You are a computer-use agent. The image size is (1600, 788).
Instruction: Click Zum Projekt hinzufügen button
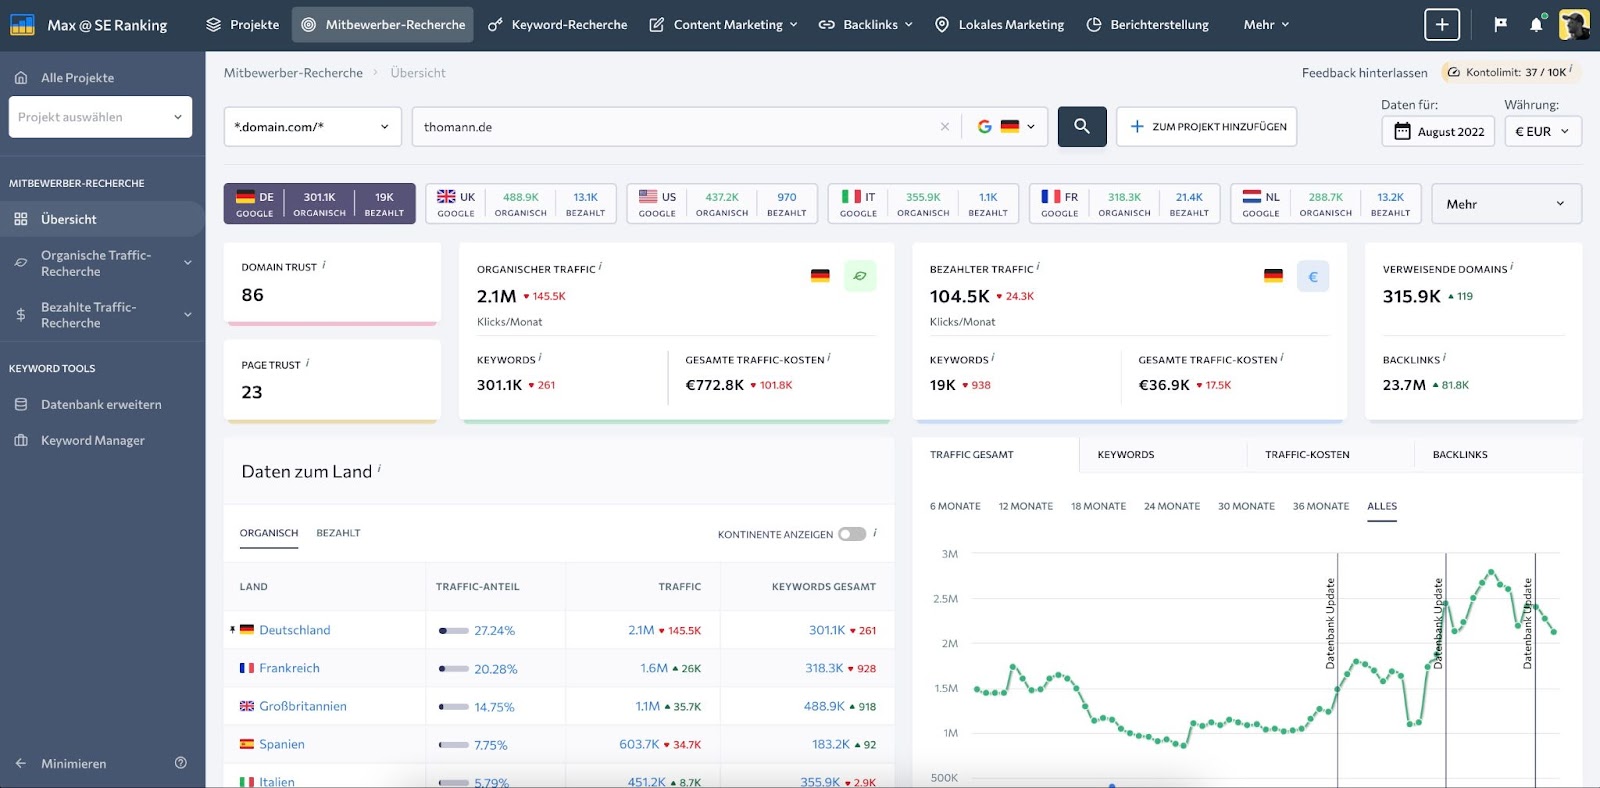1207,127
